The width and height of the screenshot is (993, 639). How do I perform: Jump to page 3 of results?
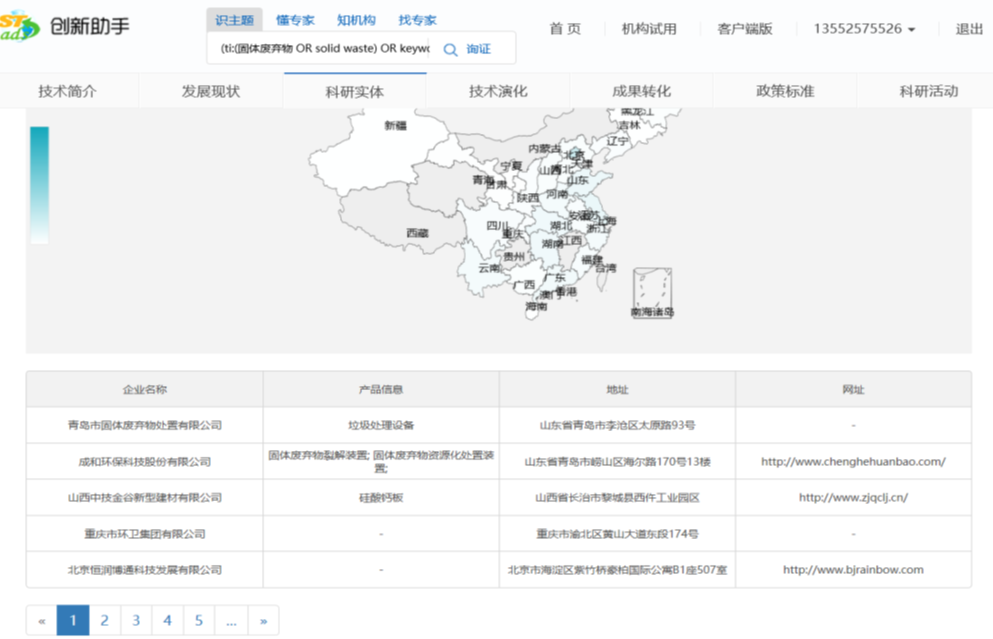click(x=136, y=621)
